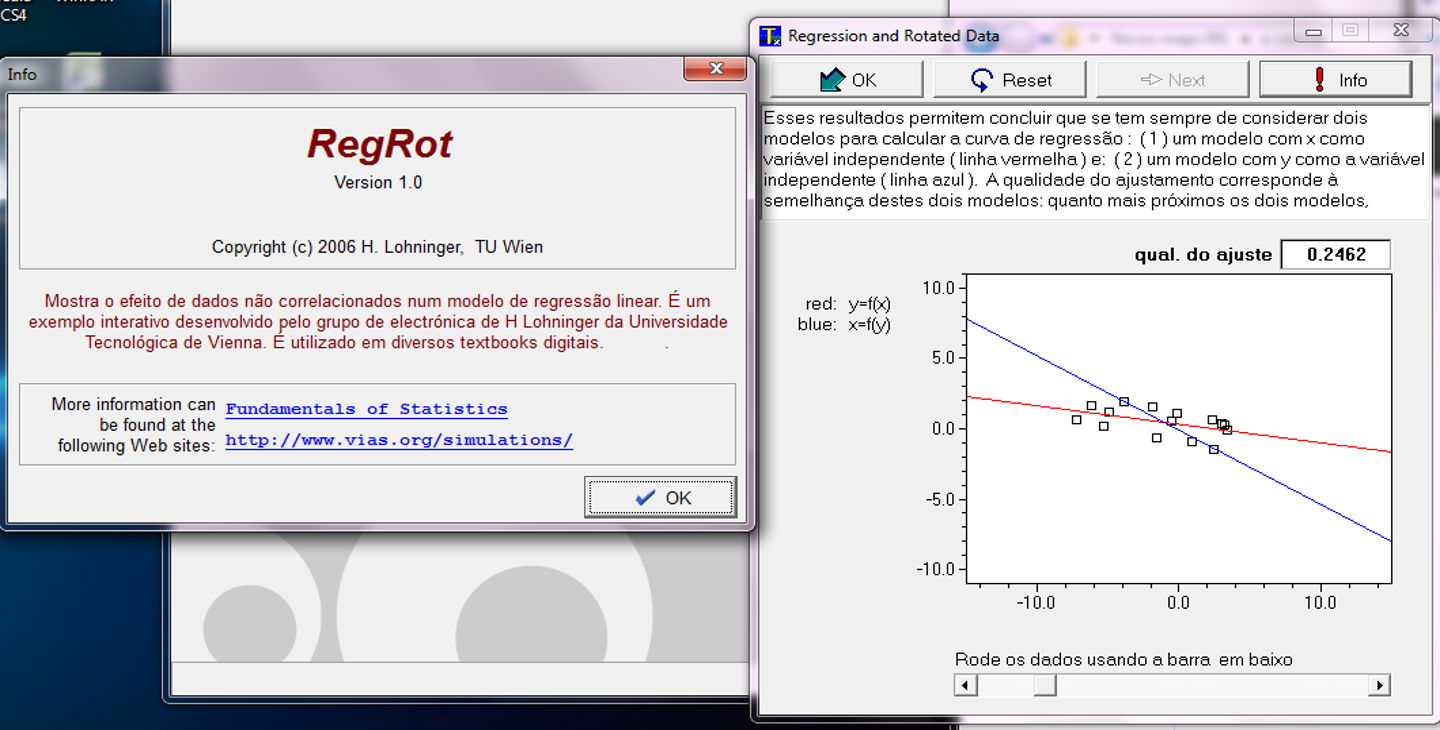Click the maximize button of Regression window
This screenshot has width=1440, height=730.
tap(1350, 32)
